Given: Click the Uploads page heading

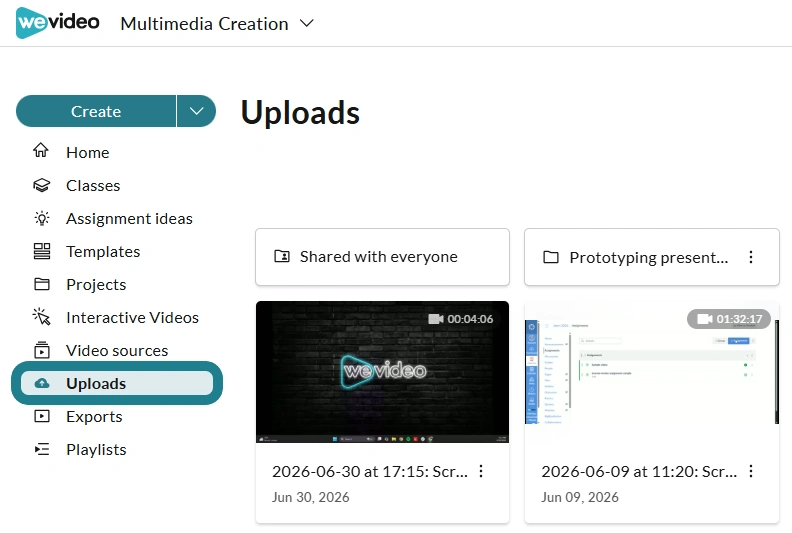Looking at the screenshot, I should [x=300, y=112].
